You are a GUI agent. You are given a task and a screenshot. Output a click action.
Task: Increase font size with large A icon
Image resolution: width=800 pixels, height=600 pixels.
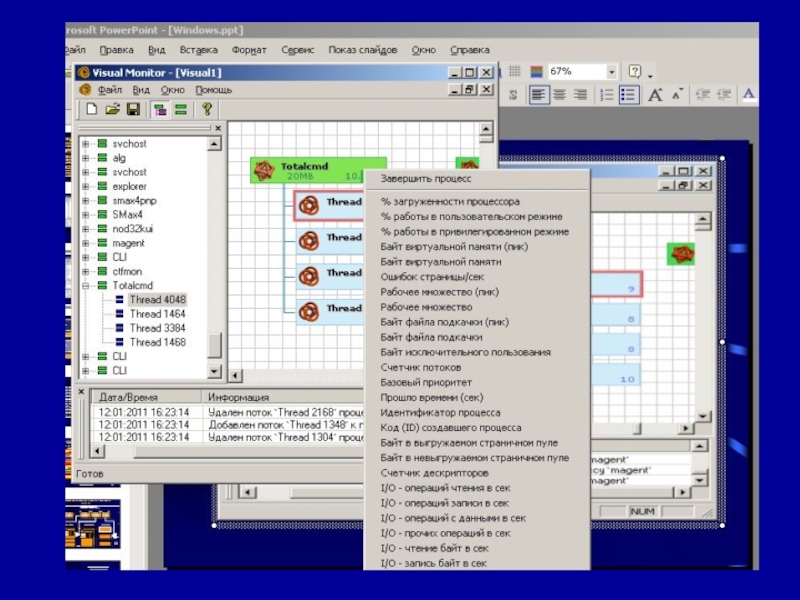click(x=655, y=94)
